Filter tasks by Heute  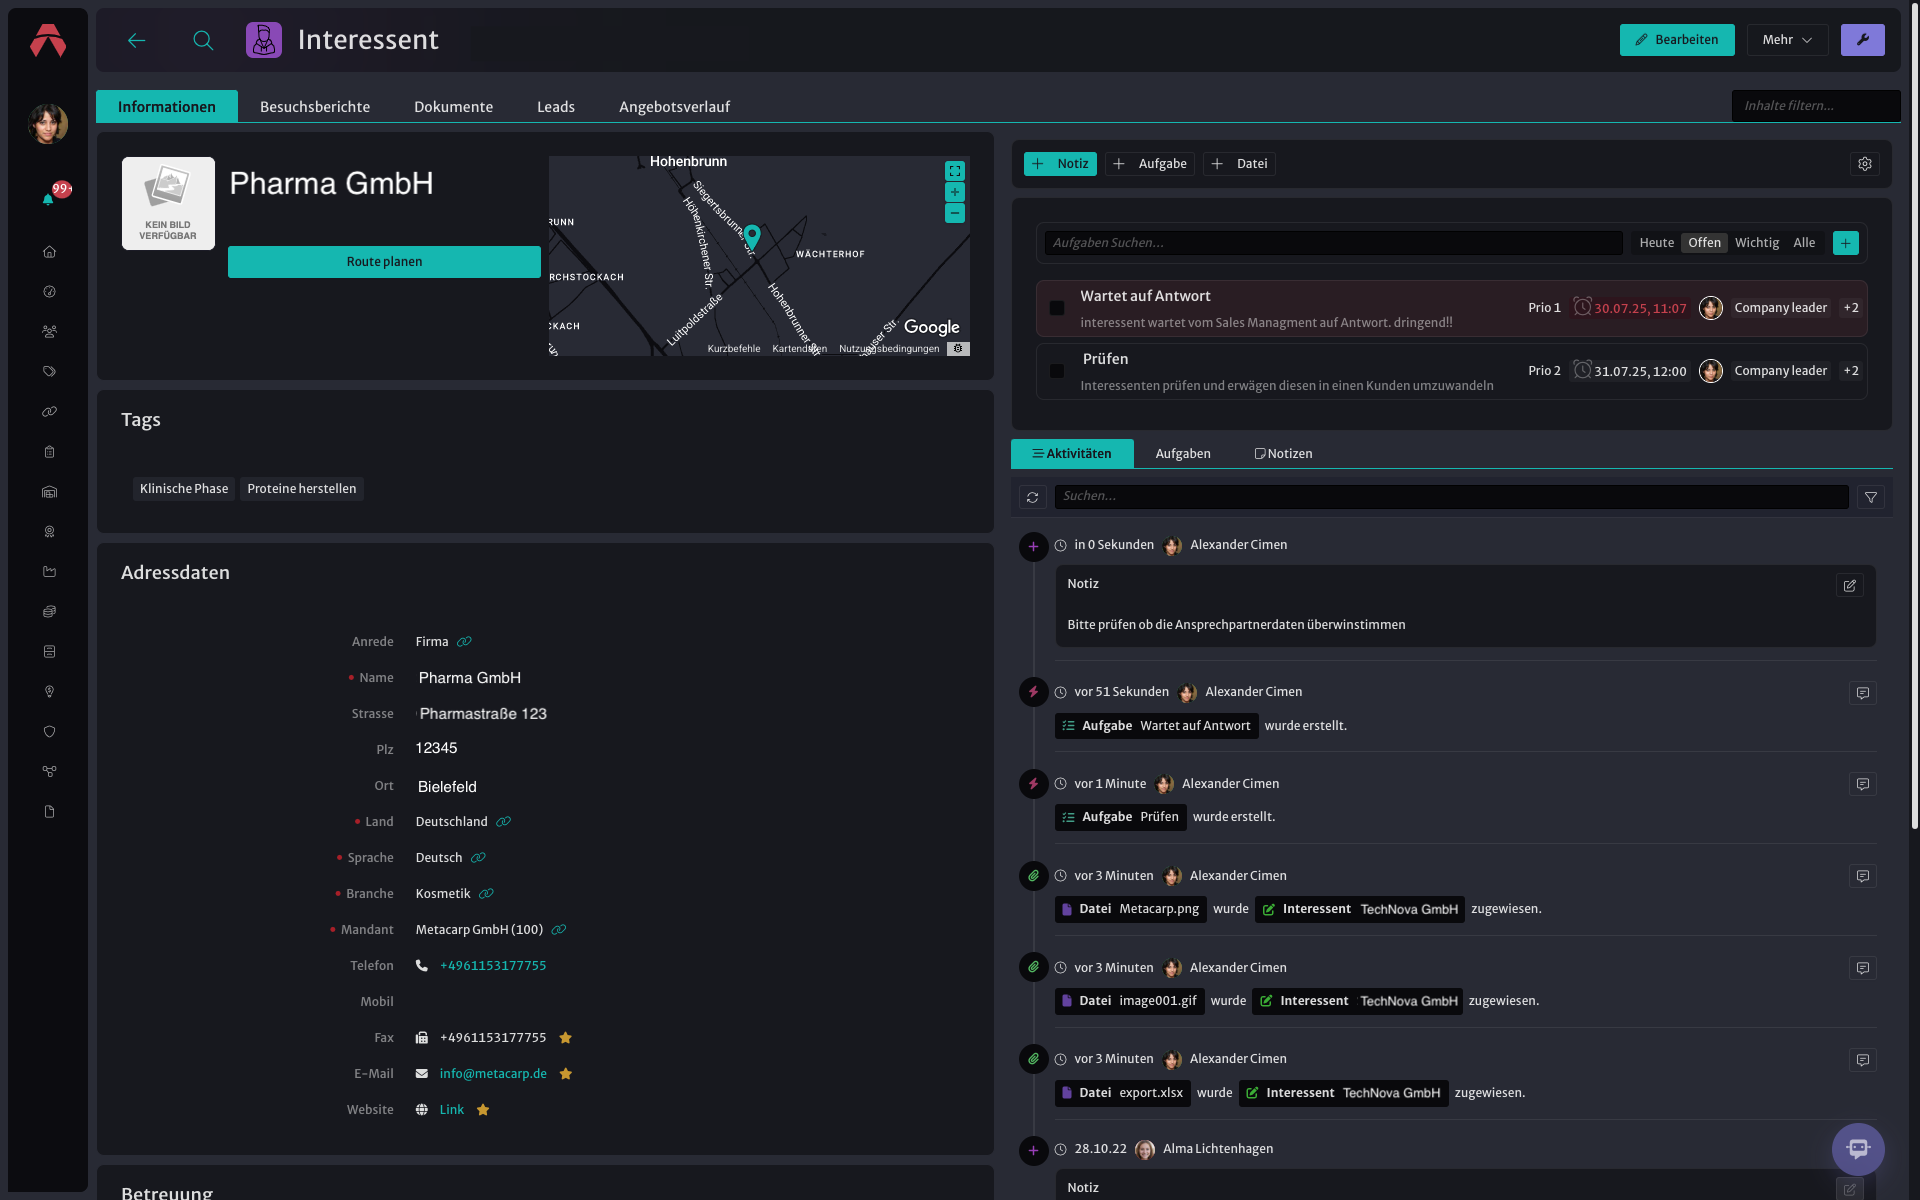tap(1656, 243)
